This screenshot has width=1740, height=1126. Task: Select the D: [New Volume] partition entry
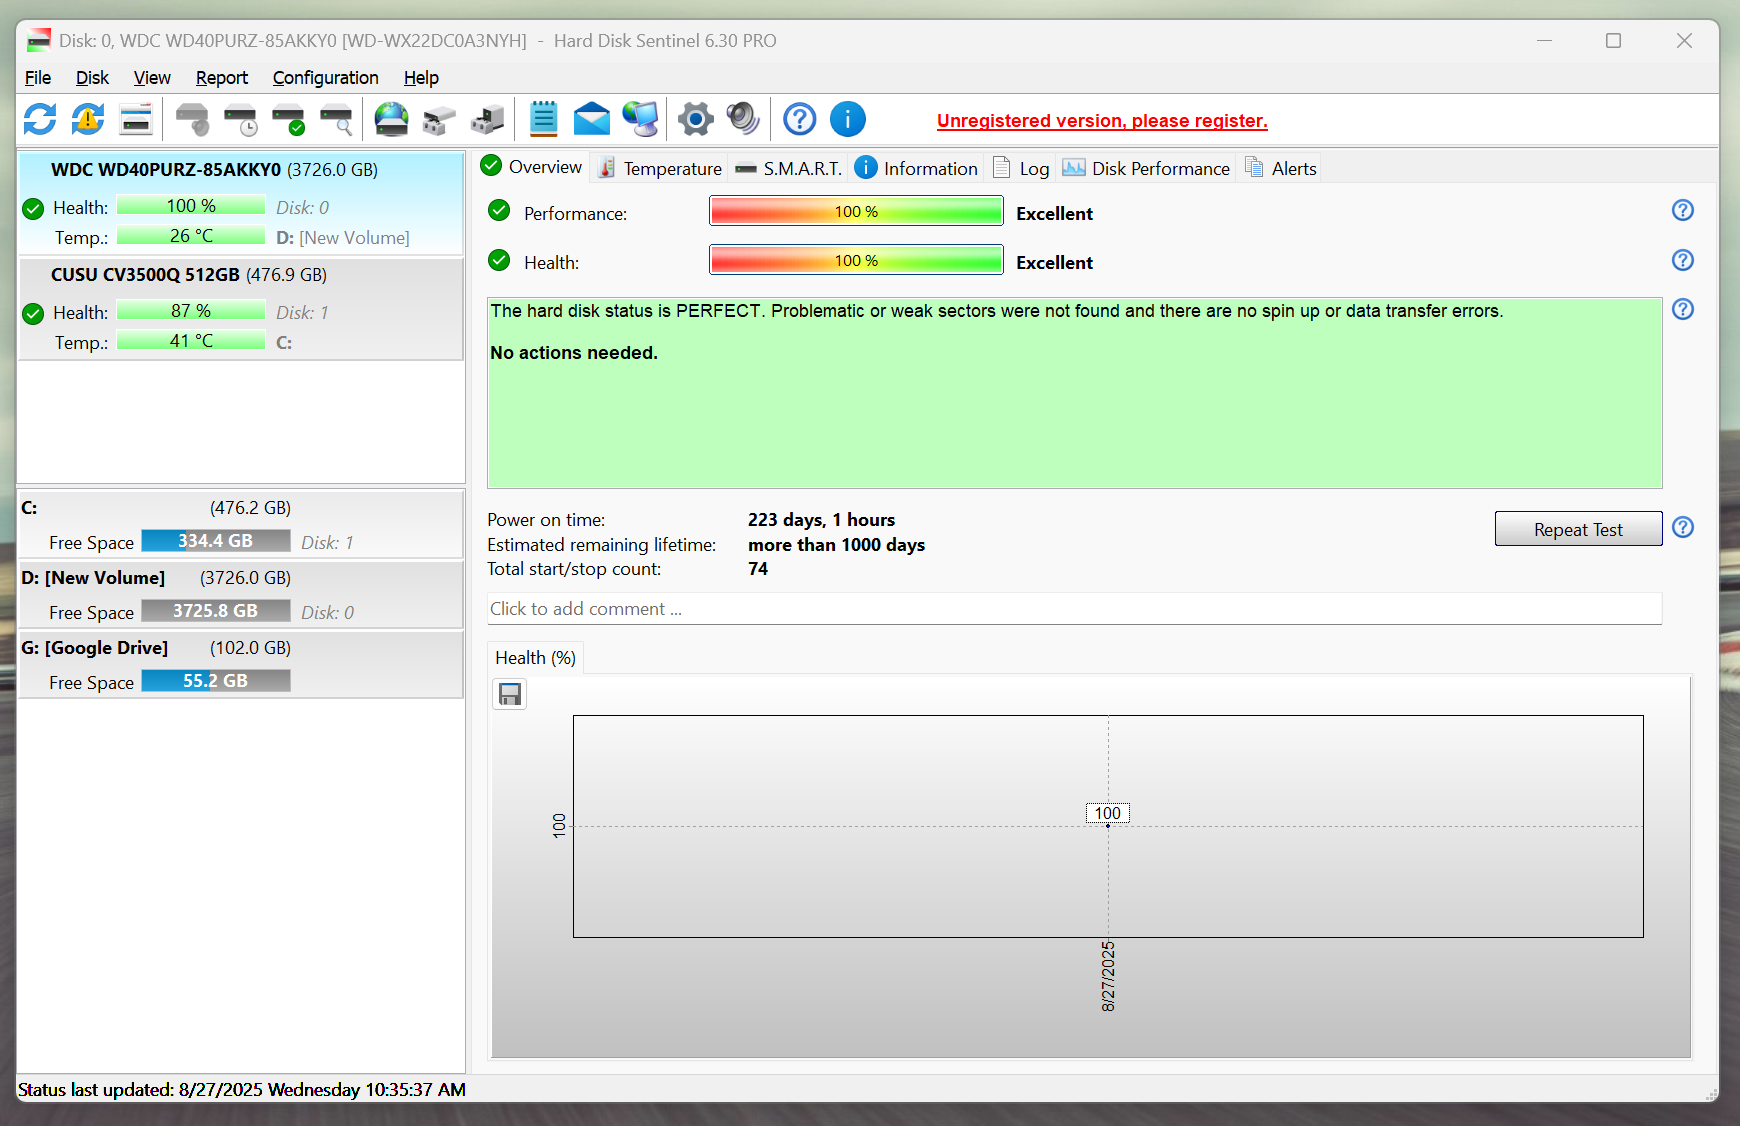click(241, 594)
